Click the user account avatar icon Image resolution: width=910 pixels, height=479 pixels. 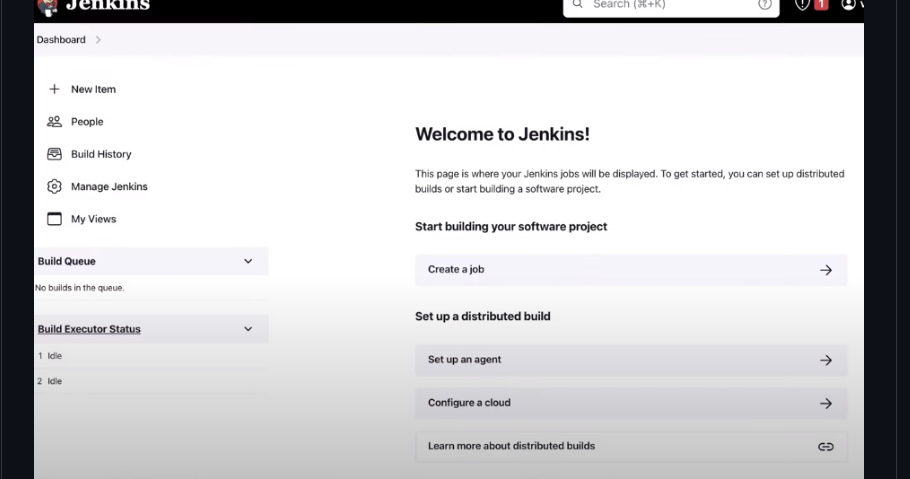848,5
